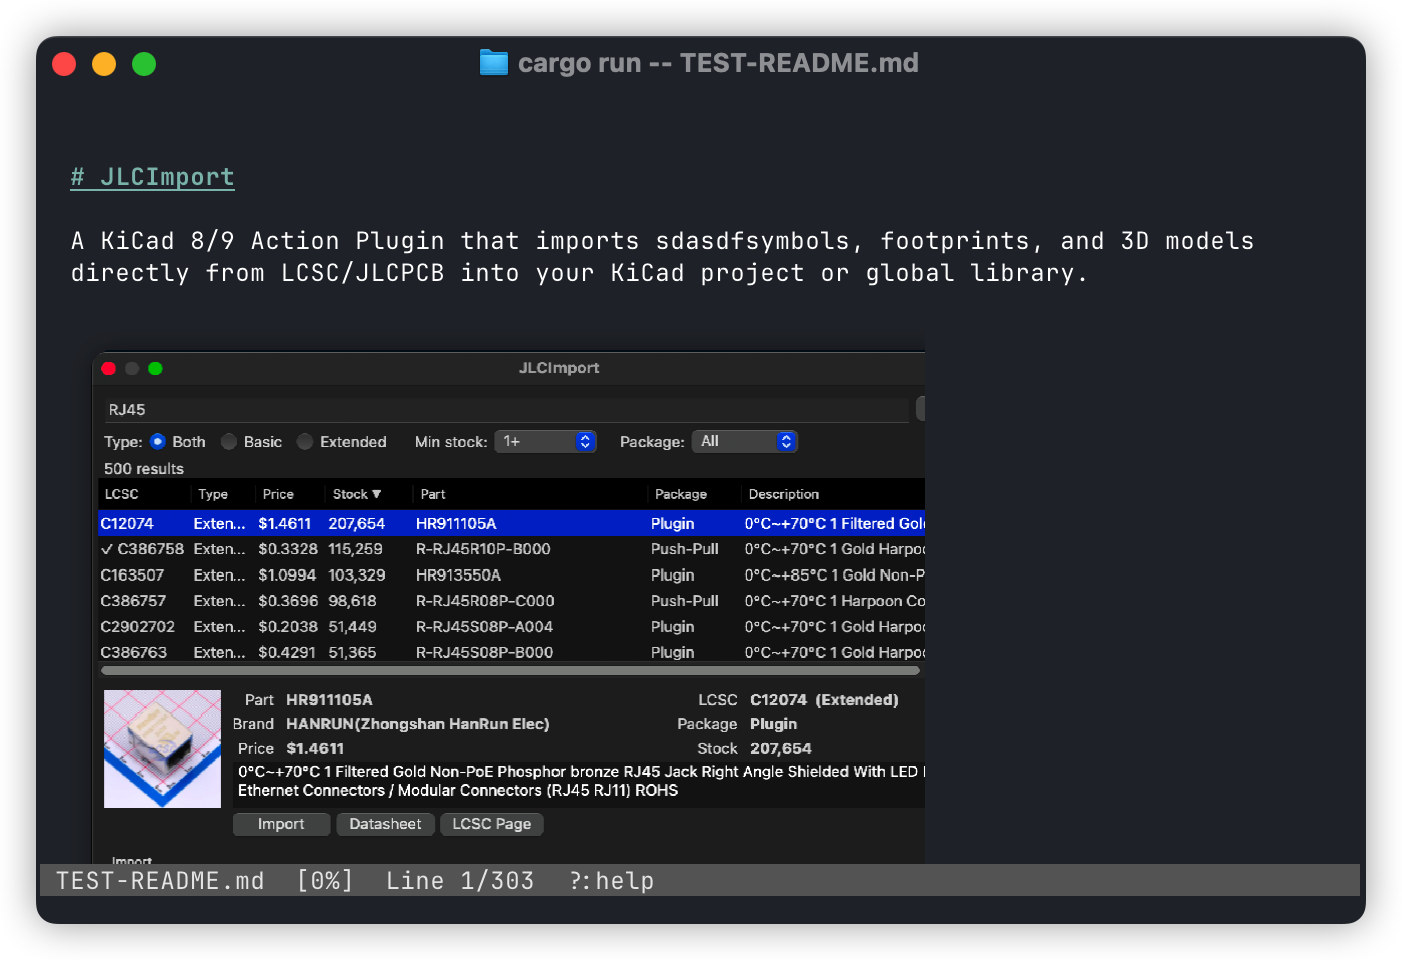Select the Extended type radio button
The image size is (1402, 960).
pyautogui.click(x=305, y=441)
